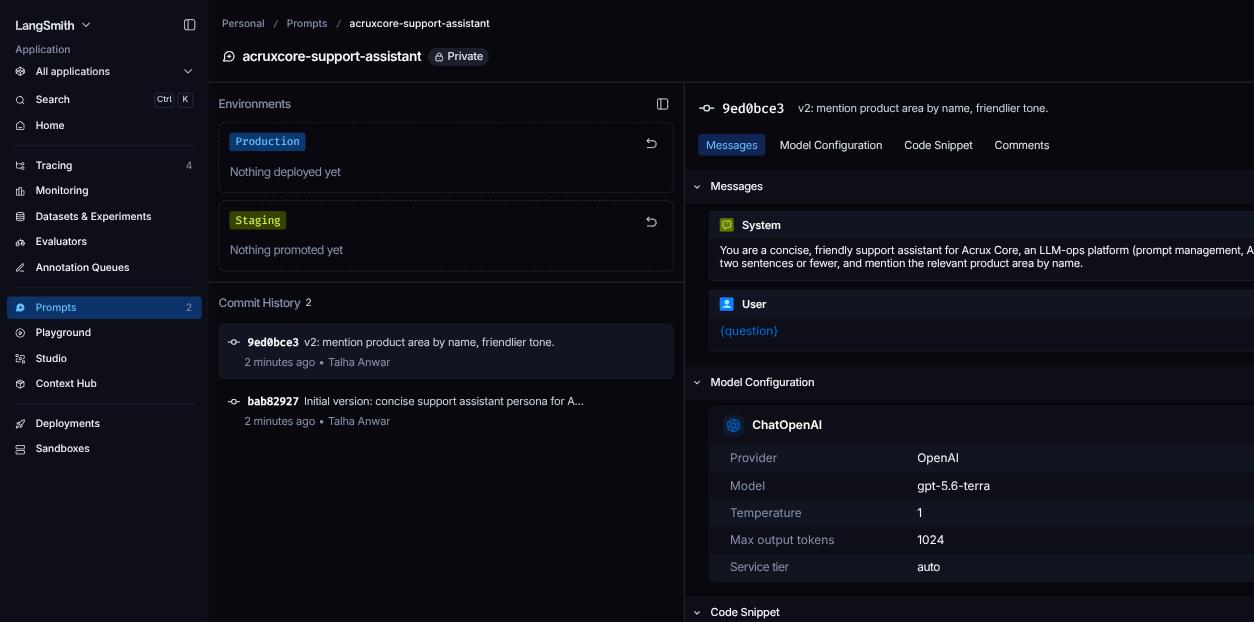Click the Context Hub cube icon

(20, 384)
